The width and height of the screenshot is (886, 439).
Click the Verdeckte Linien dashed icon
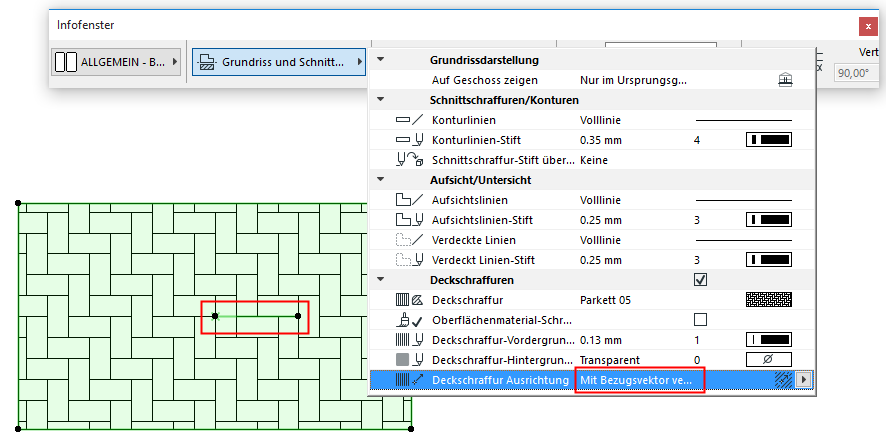point(409,240)
